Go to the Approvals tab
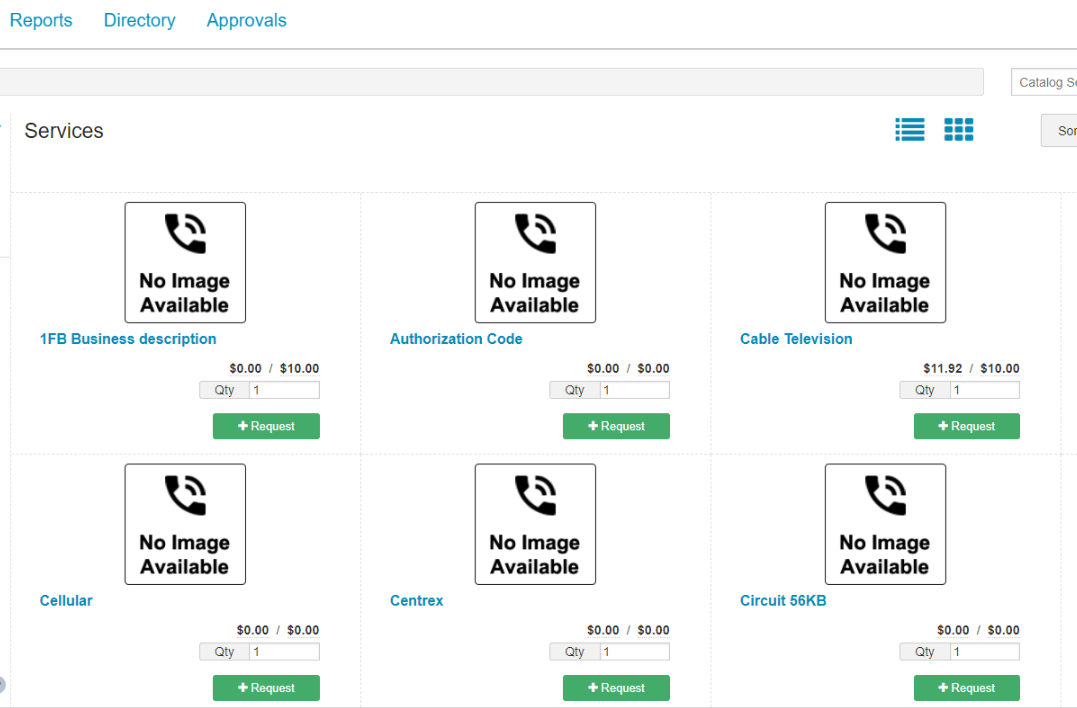 click(x=246, y=20)
